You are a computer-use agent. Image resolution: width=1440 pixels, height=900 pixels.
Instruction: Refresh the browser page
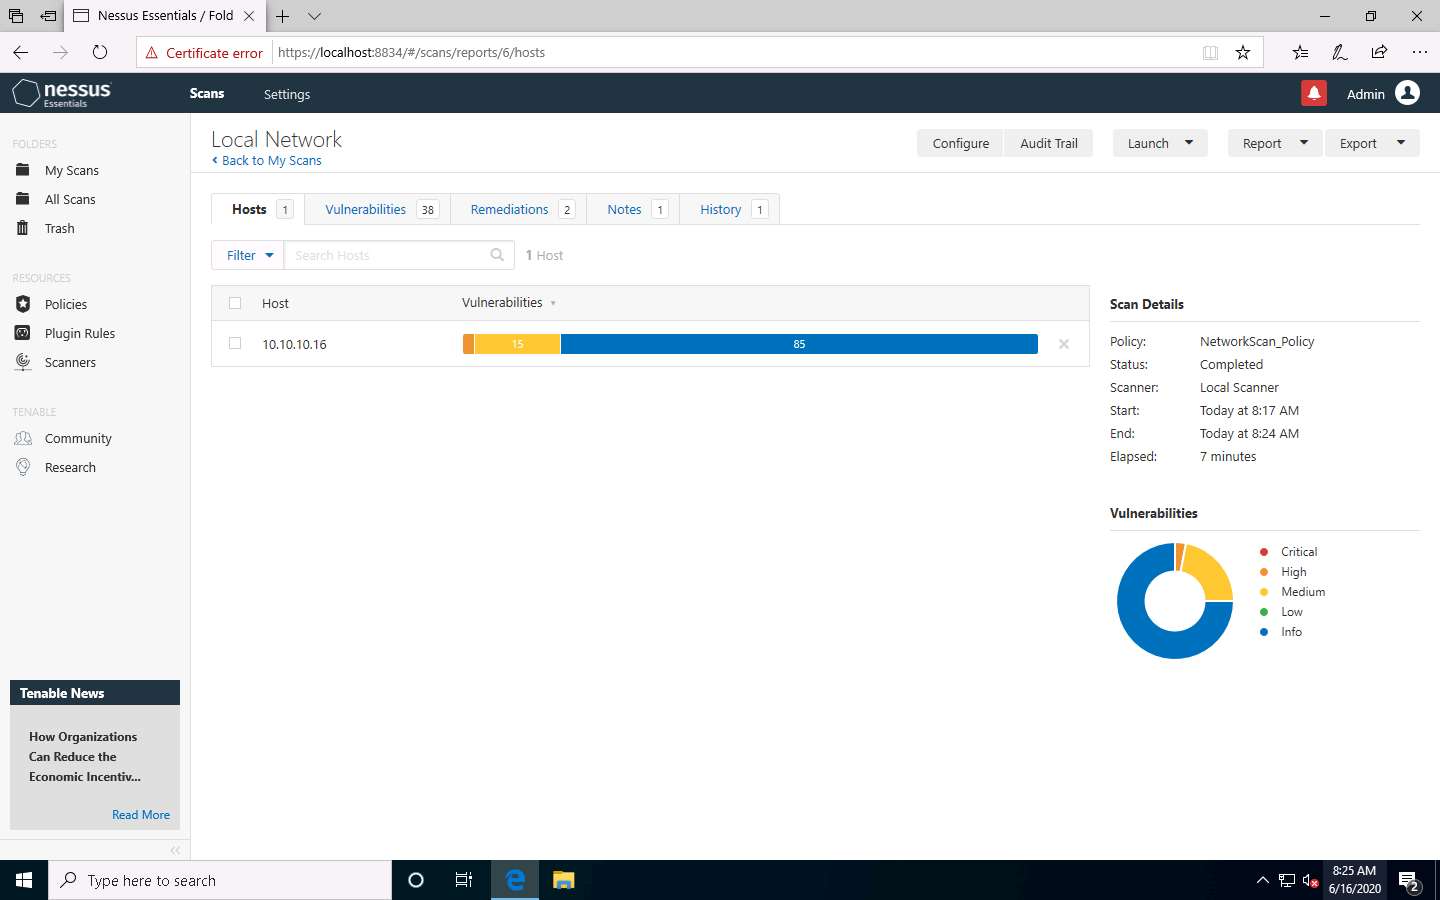tap(99, 52)
